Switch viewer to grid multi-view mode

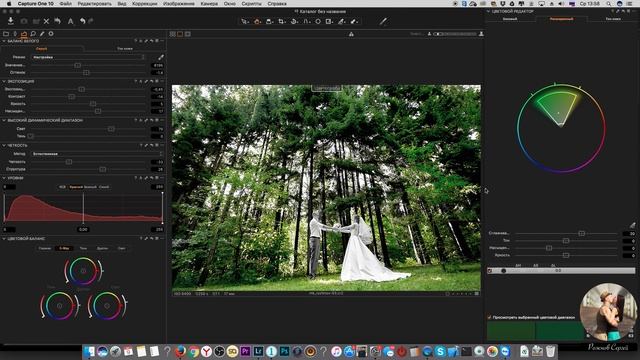point(173,34)
